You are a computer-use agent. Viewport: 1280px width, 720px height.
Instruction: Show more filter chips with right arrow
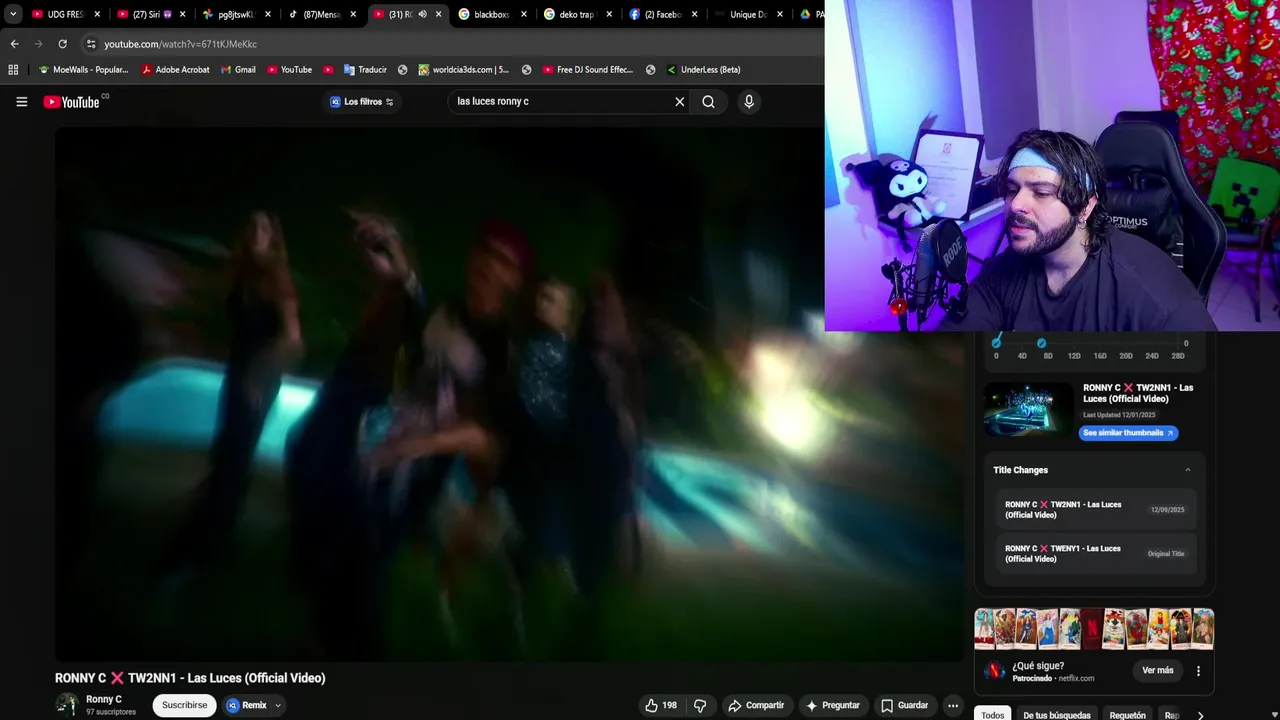(x=1200, y=715)
